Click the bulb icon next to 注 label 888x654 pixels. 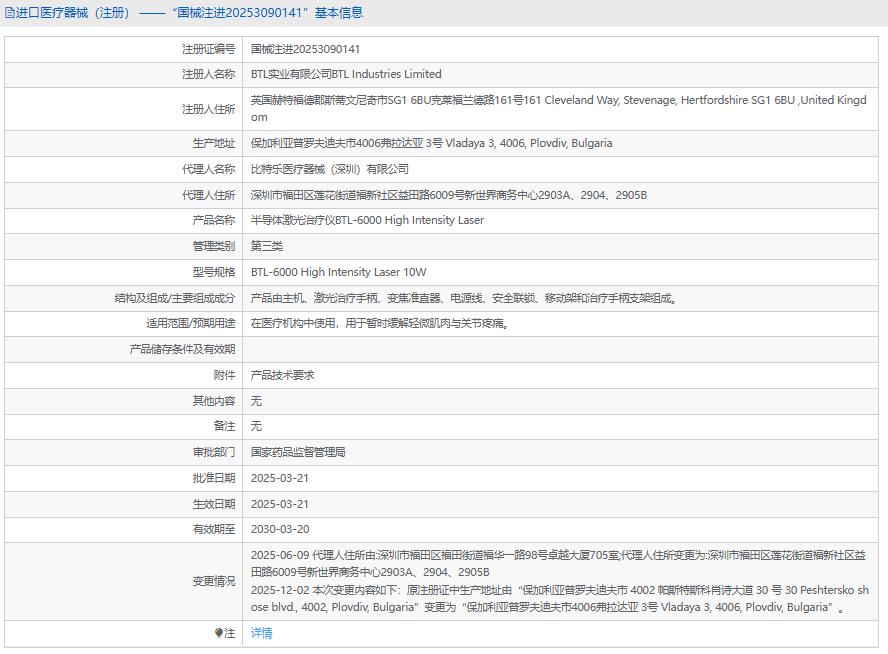click(220, 633)
